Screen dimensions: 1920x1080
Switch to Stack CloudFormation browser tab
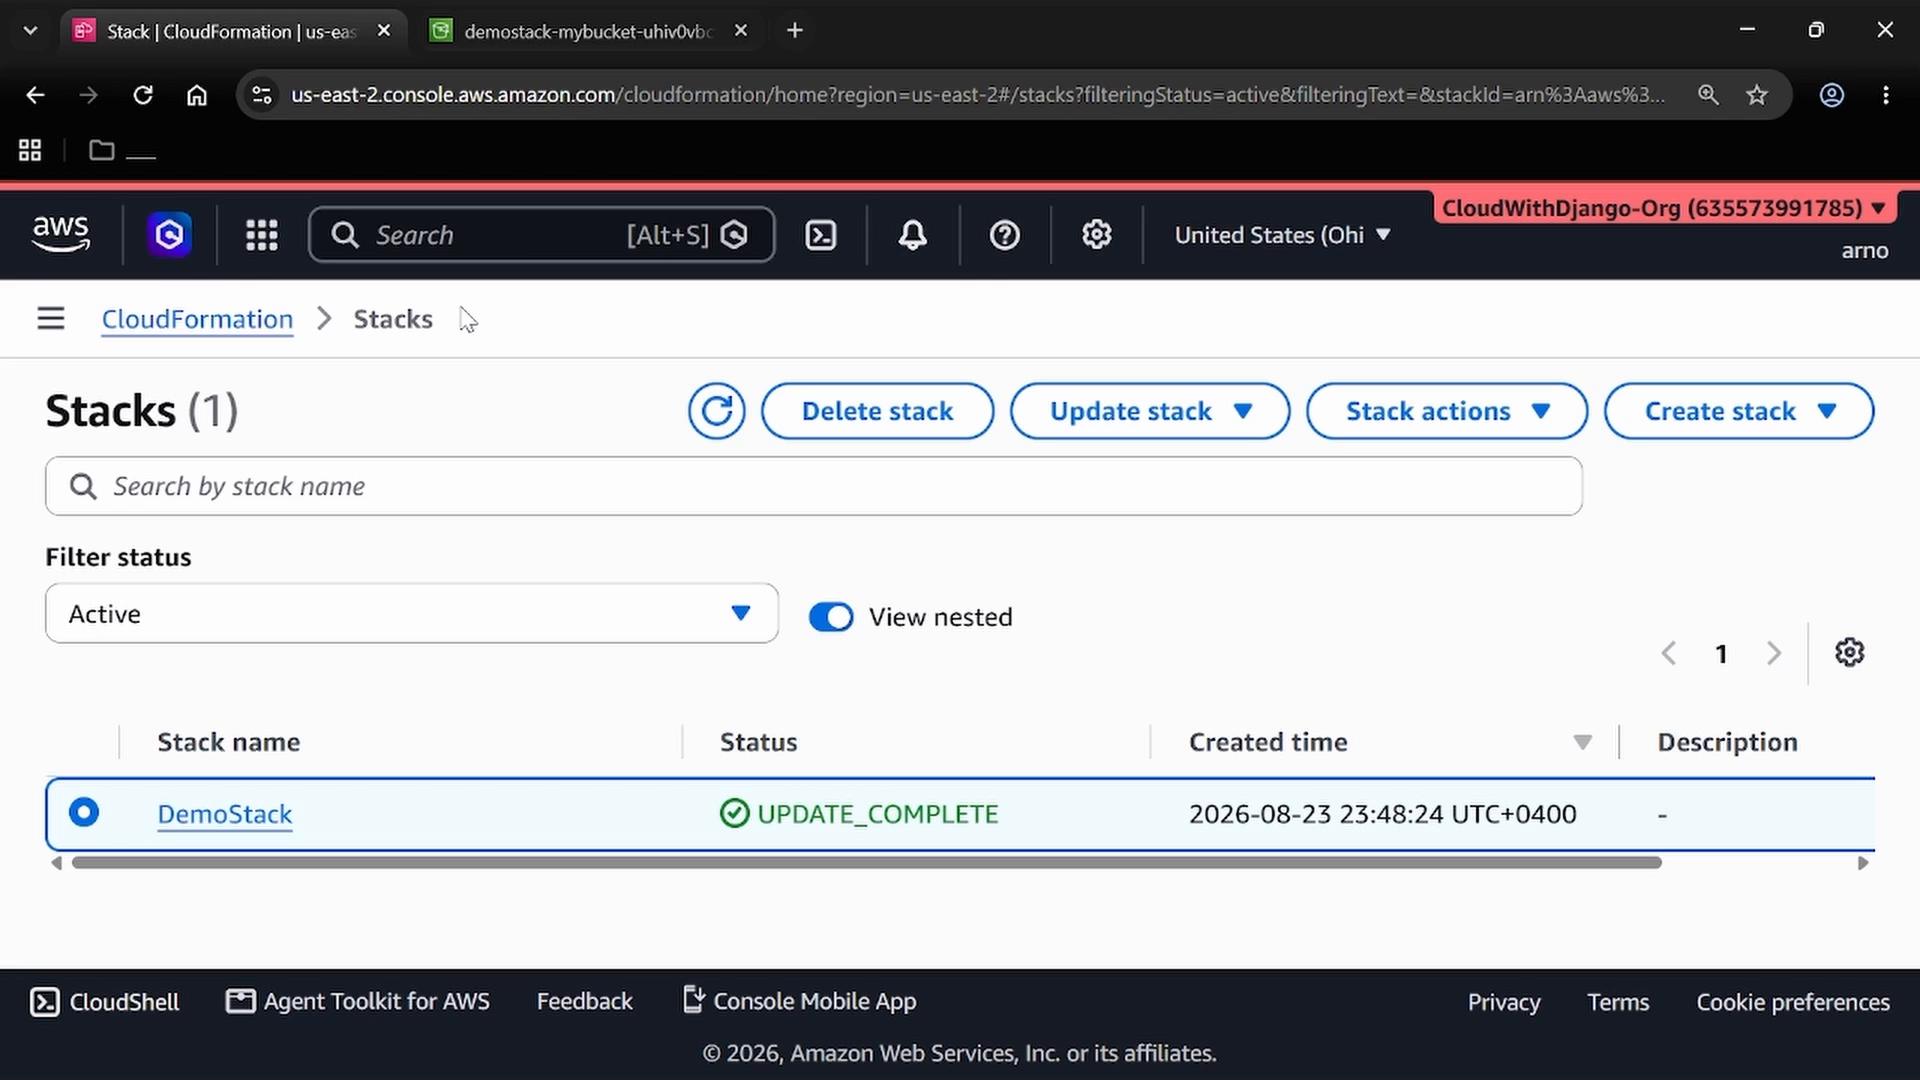coord(232,31)
